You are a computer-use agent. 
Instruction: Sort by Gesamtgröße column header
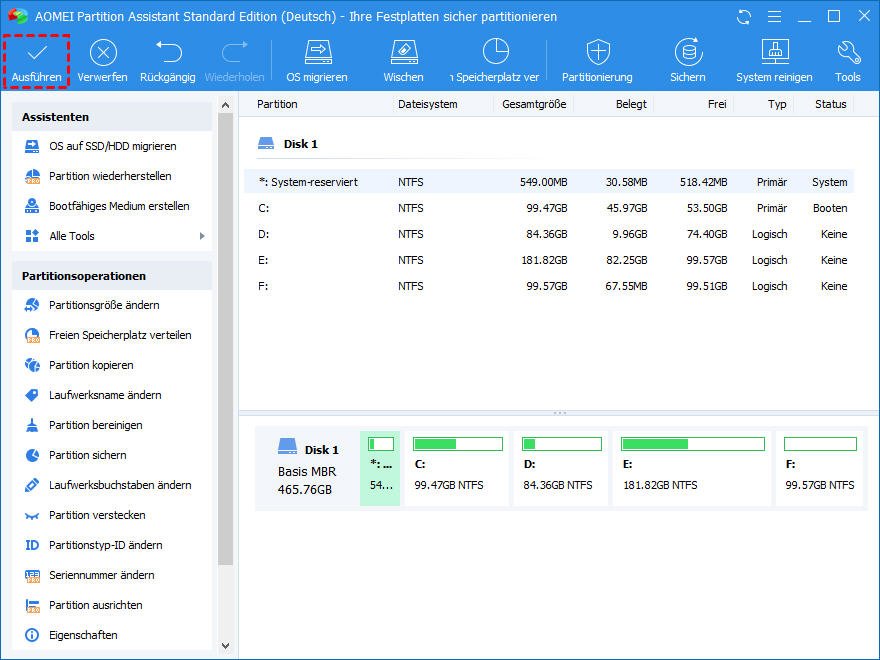pos(534,104)
